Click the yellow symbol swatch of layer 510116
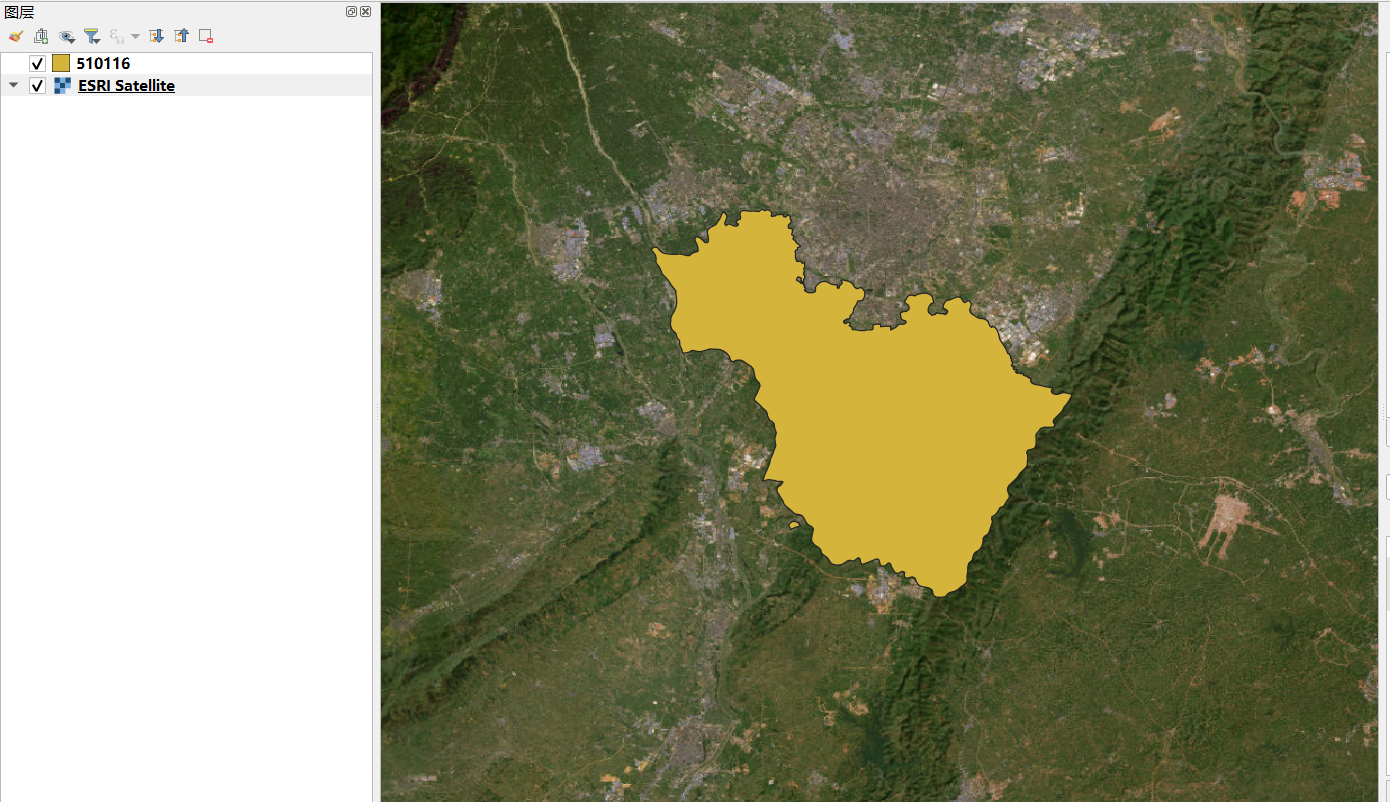 coord(61,63)
